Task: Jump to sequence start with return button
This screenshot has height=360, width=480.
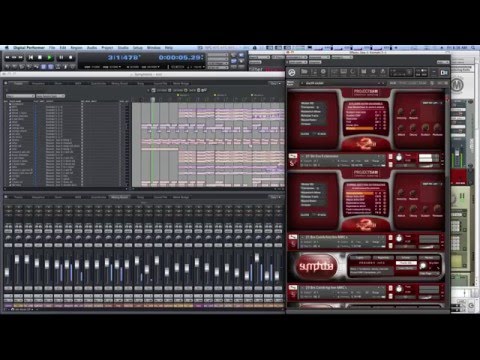Action: 31,58
